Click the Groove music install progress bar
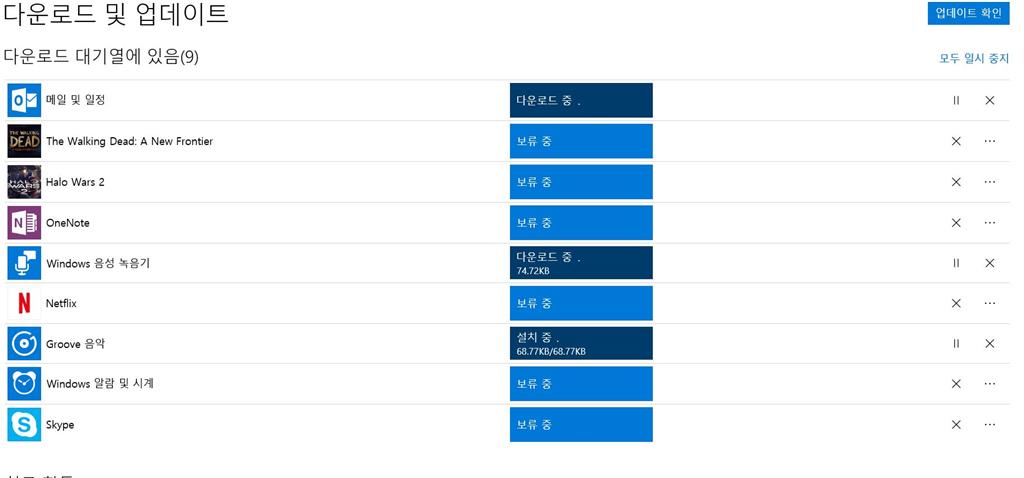 pos(581,343)
